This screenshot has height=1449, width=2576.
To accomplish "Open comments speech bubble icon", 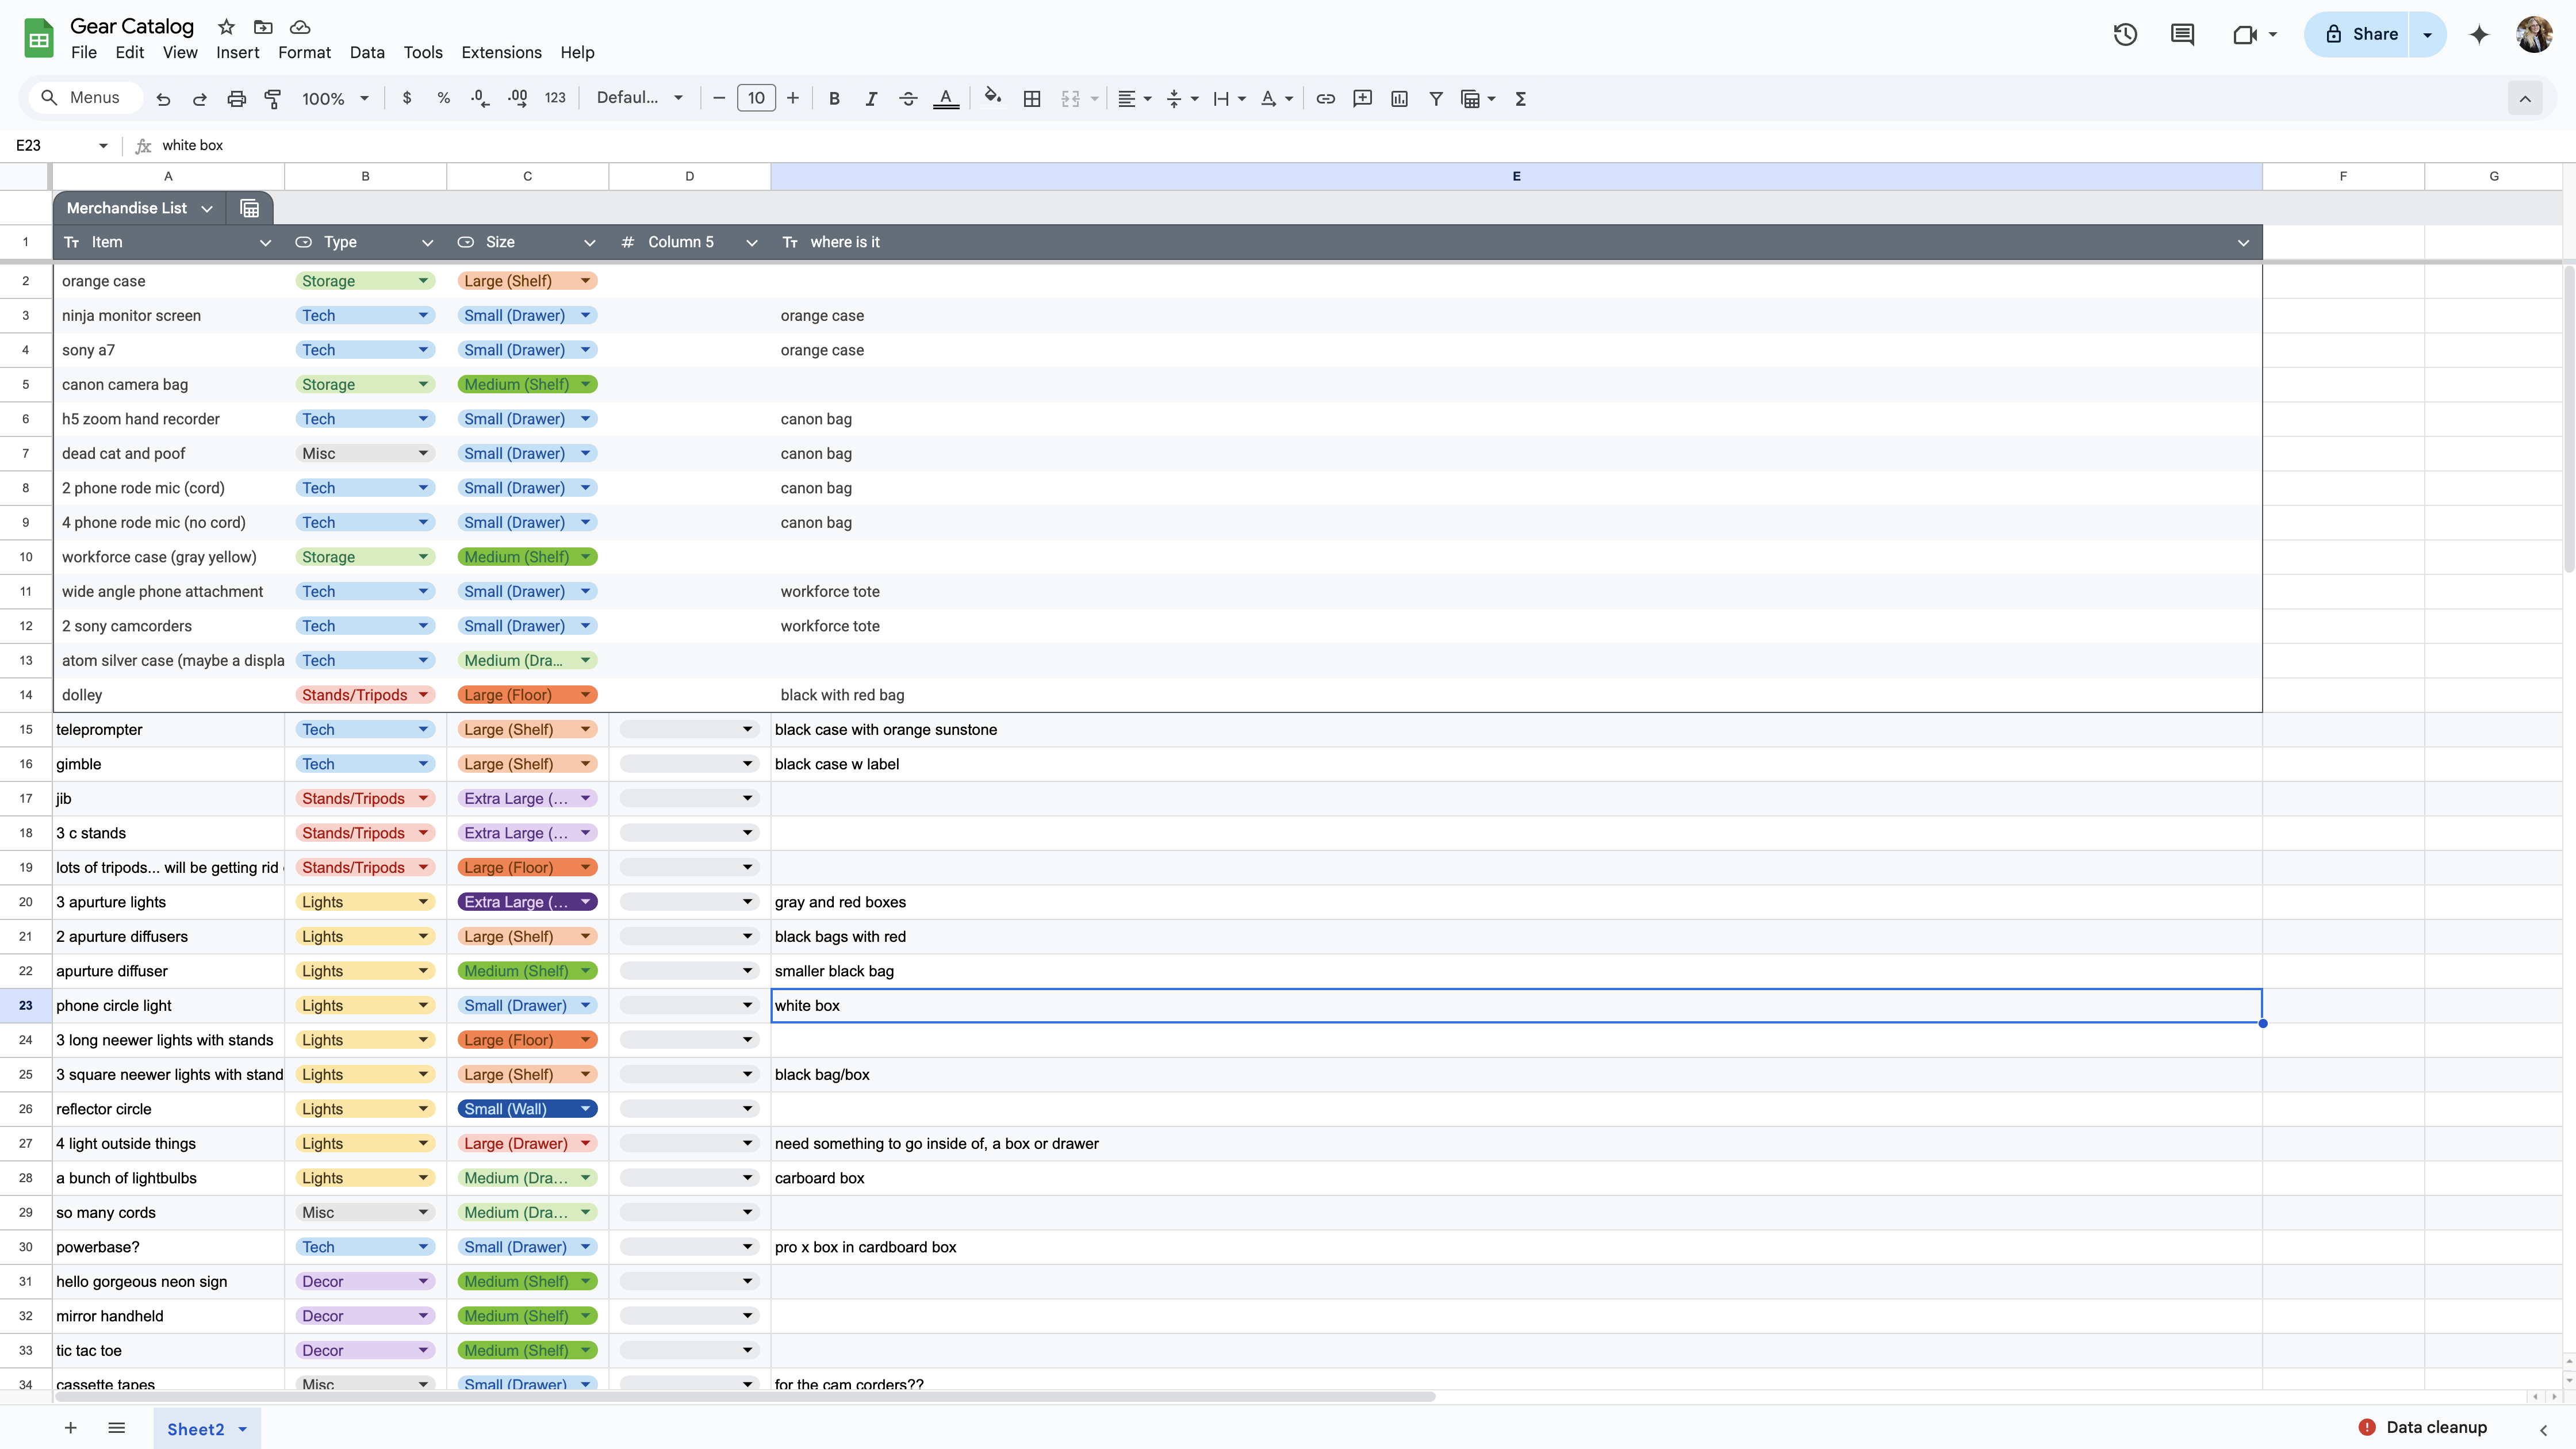I will coord(2182,35).
